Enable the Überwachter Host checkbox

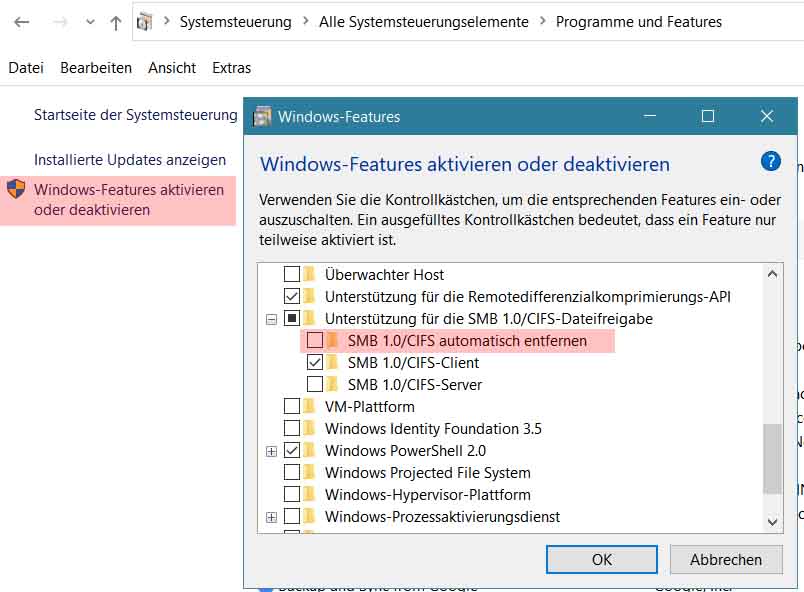tap(292, 274)
